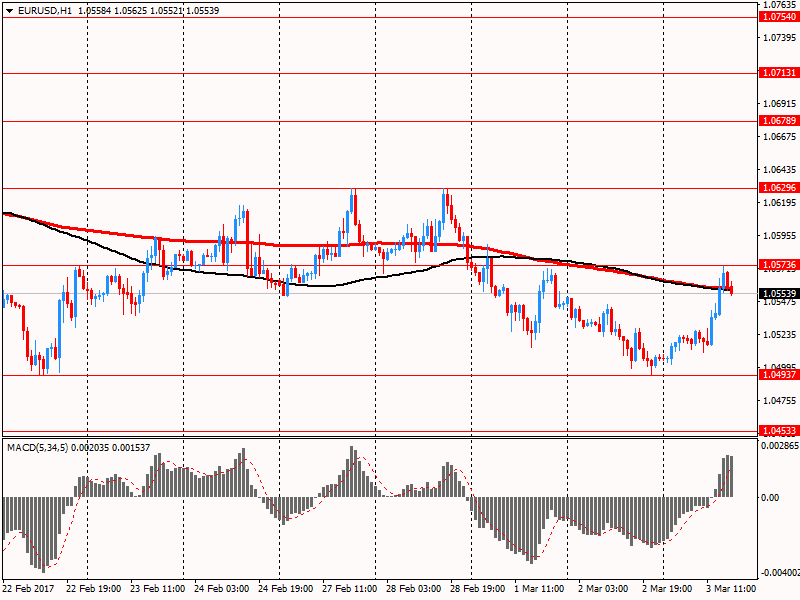Viewport: 800px width, 600px height.
Task: Open the chart menu triangle beside EURUSD,H1
Action: point(9,11)
